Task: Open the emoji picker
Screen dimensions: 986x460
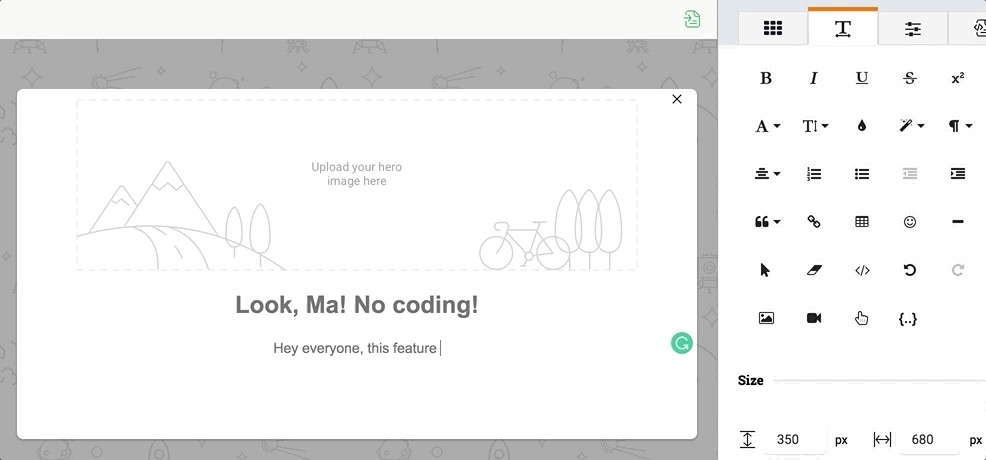Action: pos(910,222)
